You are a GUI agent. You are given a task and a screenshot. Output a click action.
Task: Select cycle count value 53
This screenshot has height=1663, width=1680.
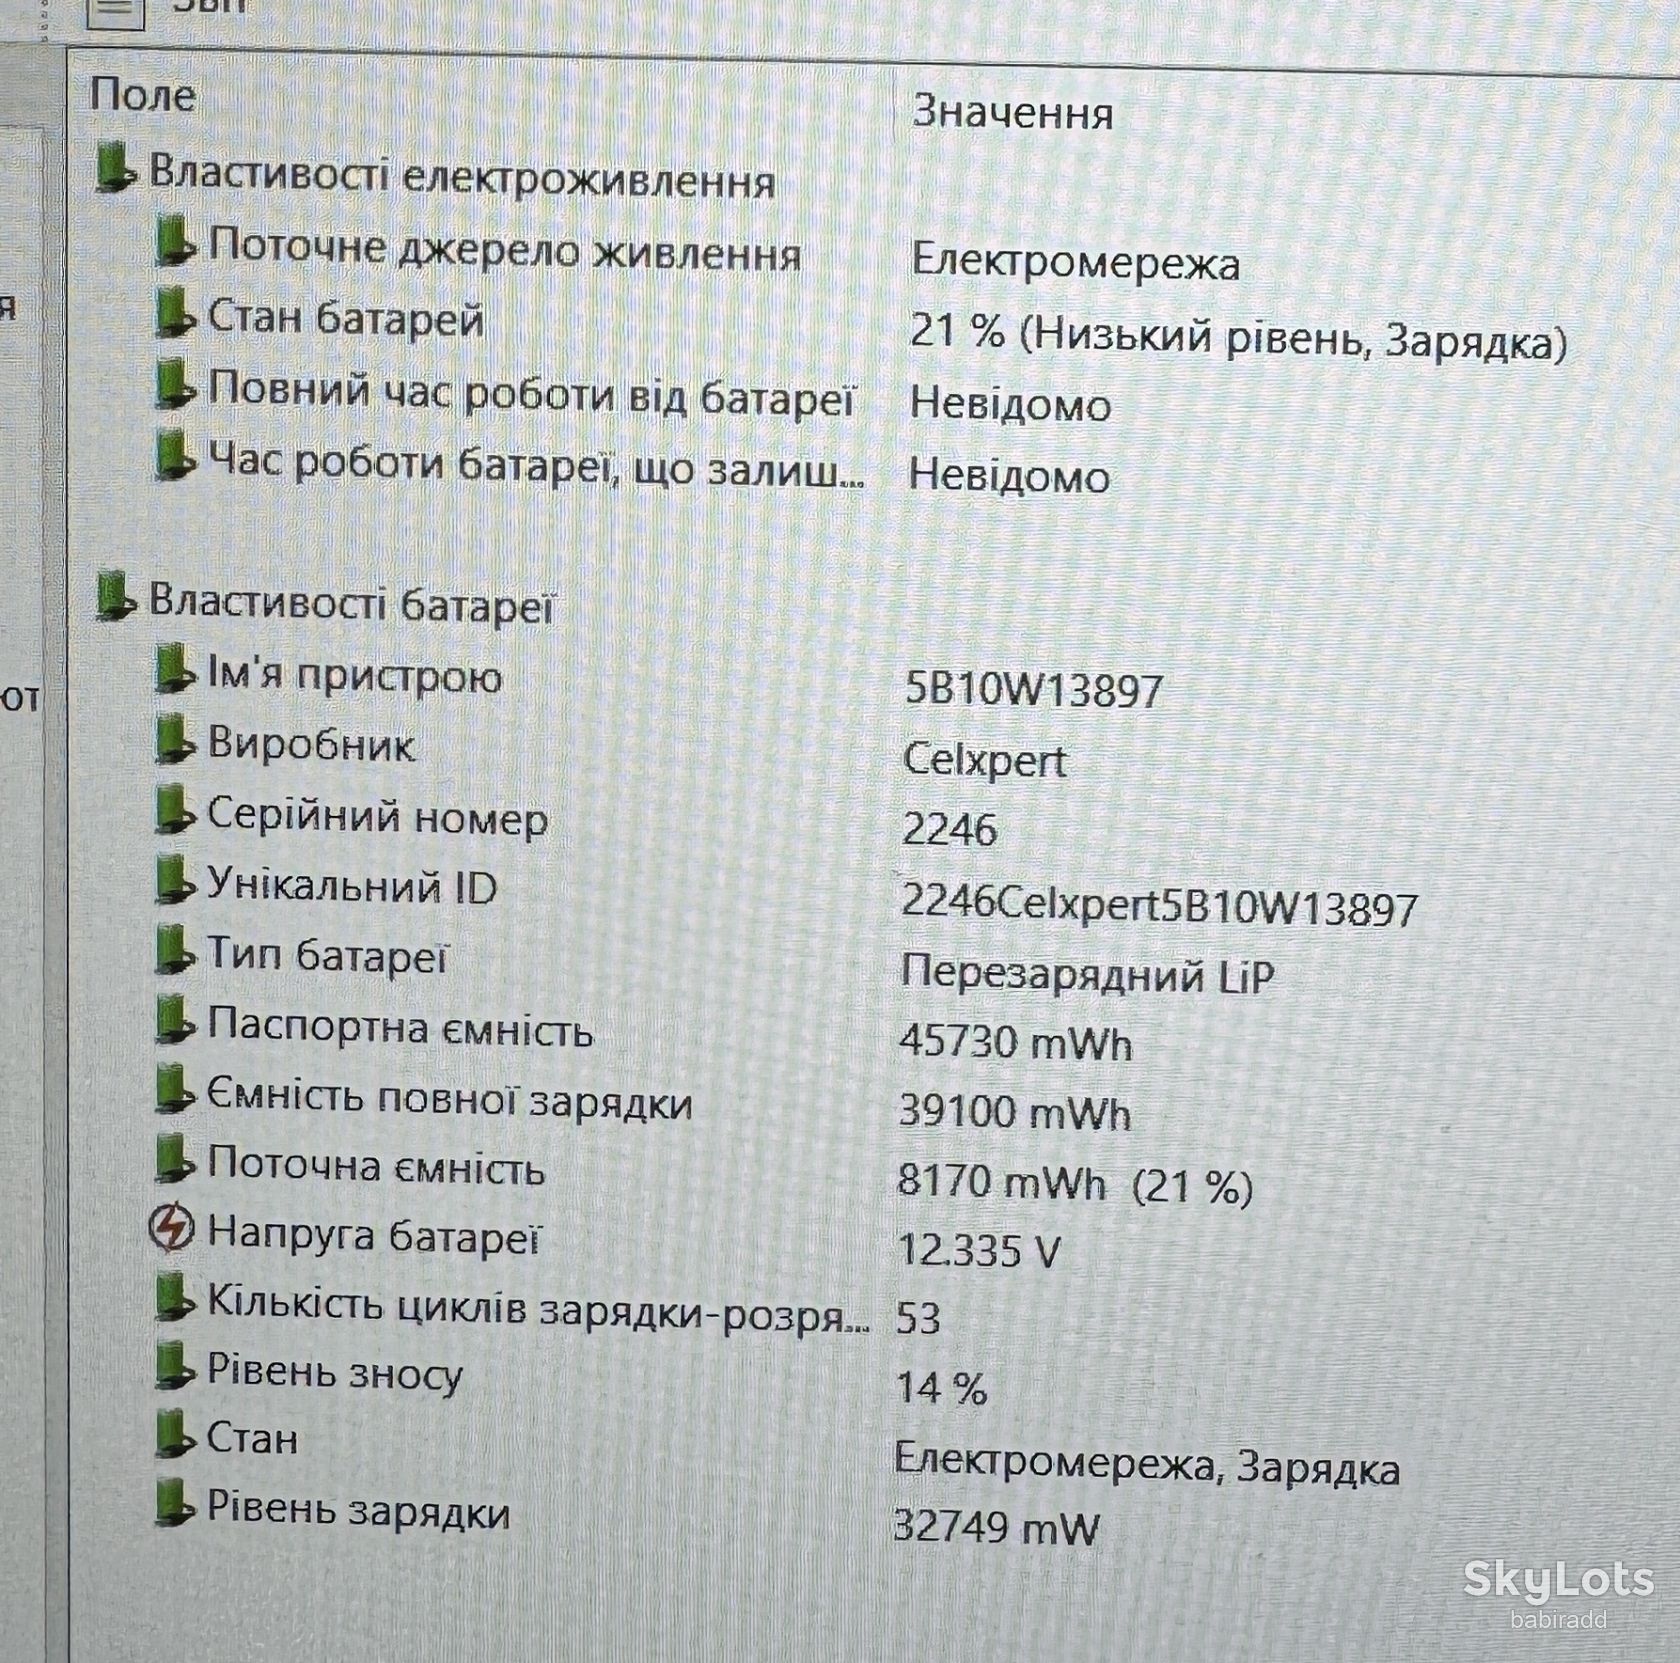coord(918,1318)
